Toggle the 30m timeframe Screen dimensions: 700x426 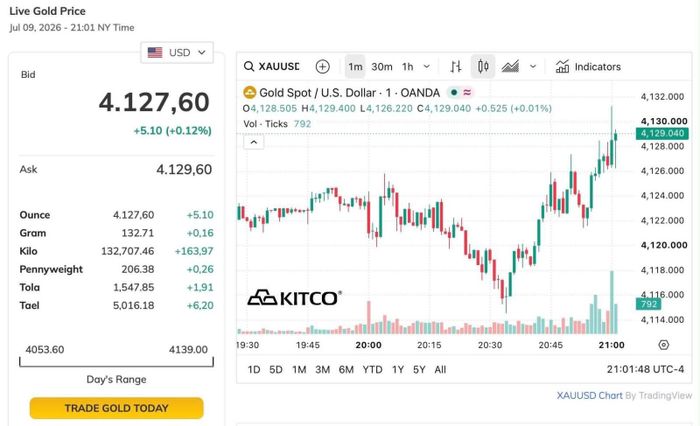point(382,67)
